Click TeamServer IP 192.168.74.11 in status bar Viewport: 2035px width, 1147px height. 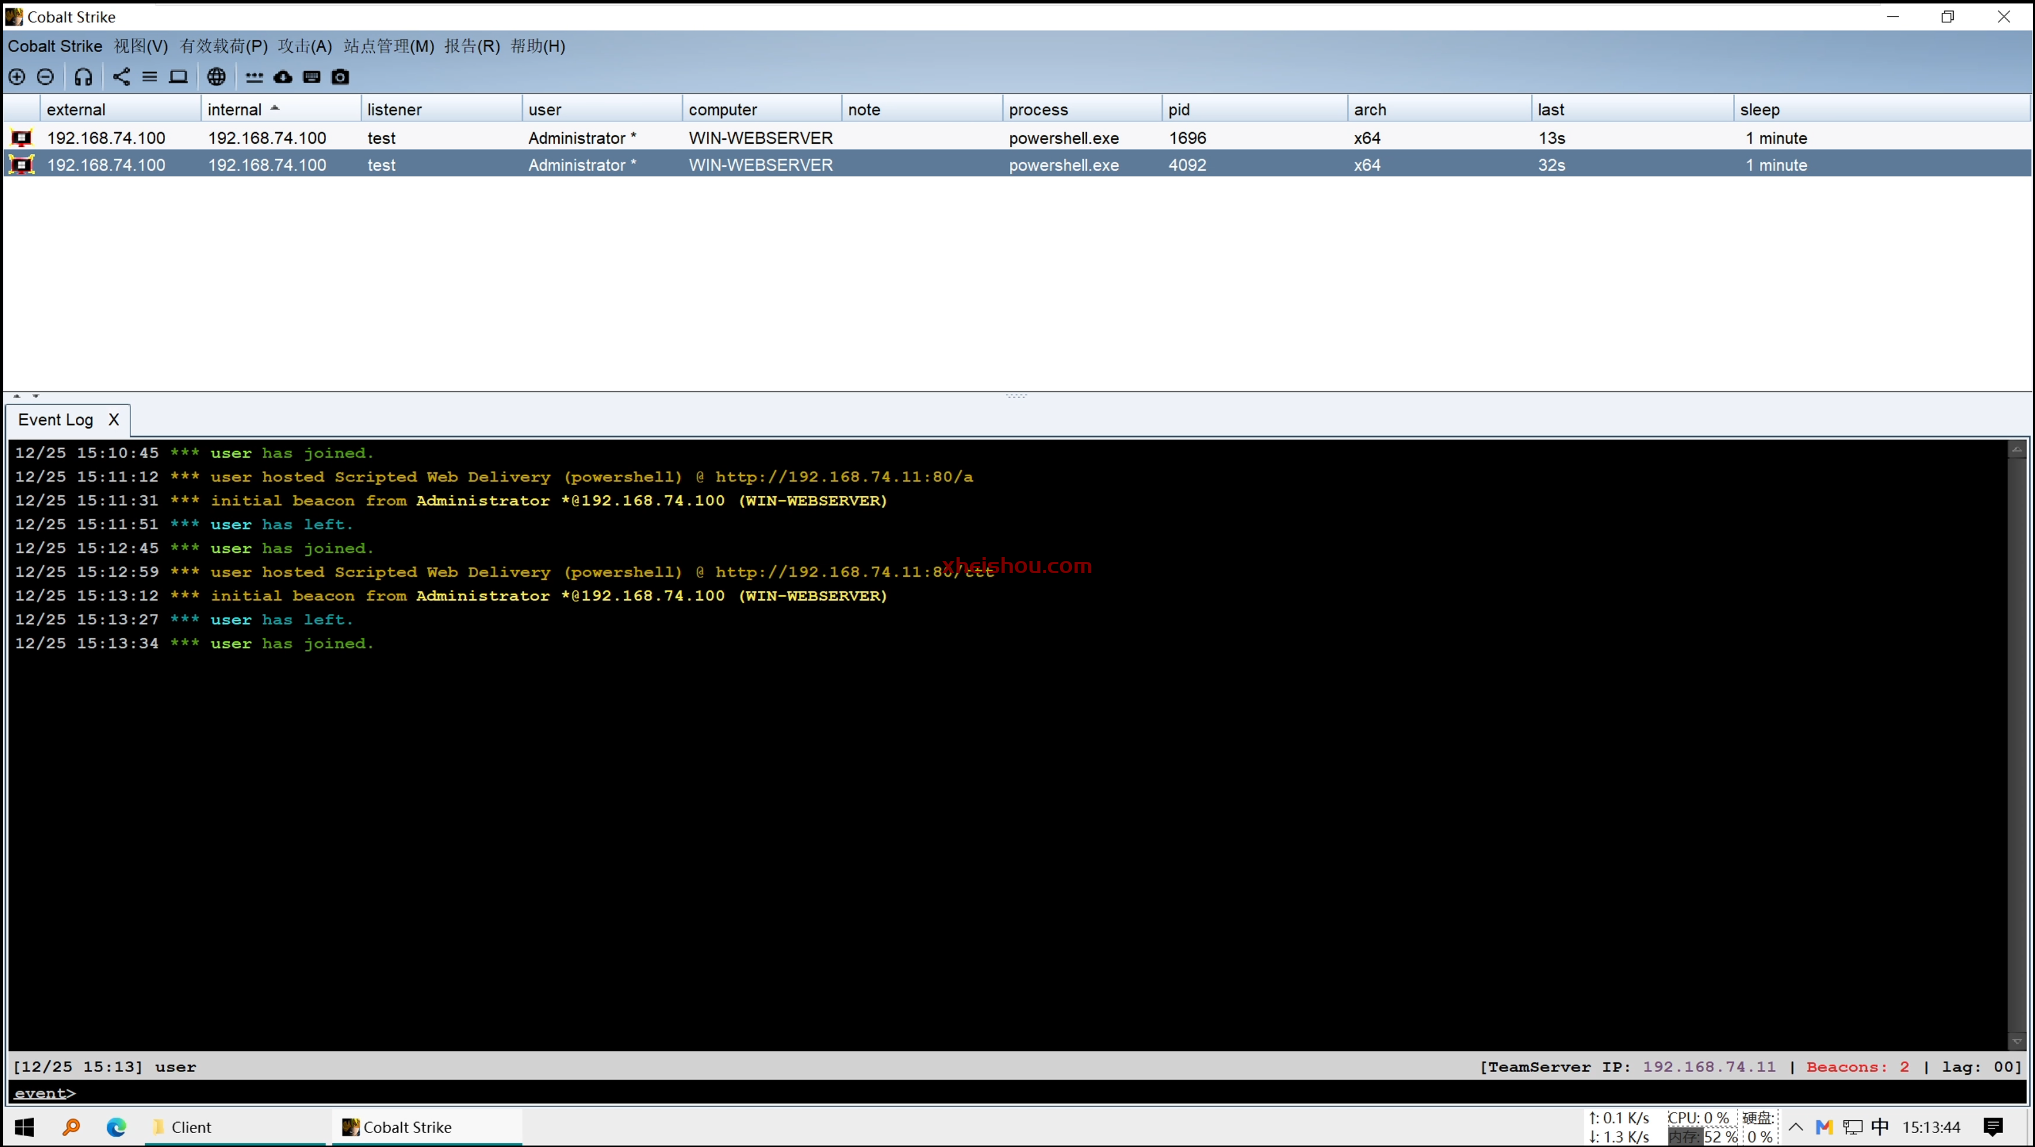pos(1709,1067)
